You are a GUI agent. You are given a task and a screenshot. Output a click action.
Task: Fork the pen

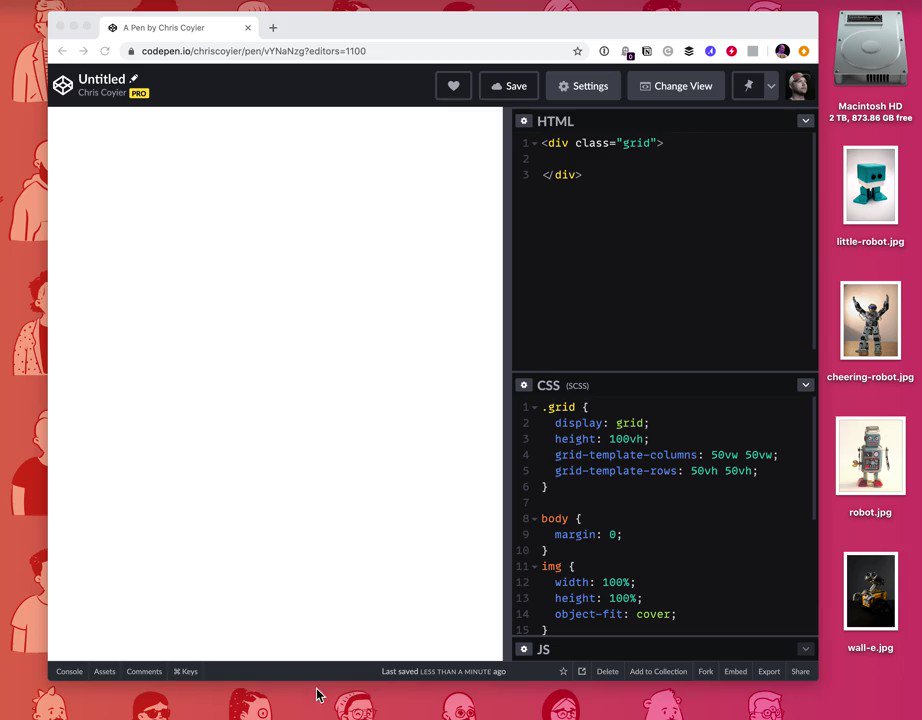[705, 671]
